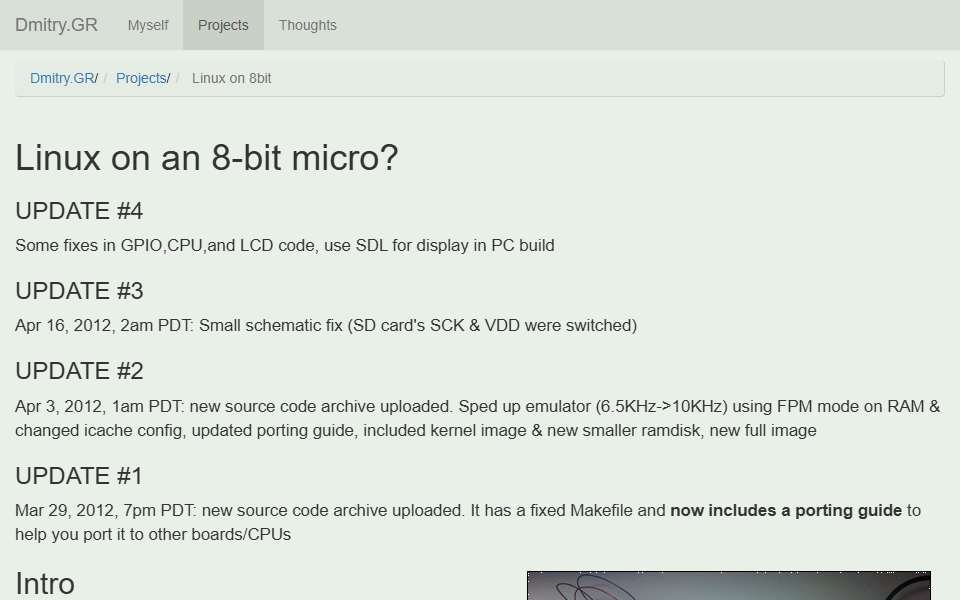Open the Projects breadcrumb link
960x600 pixels.
141,78
